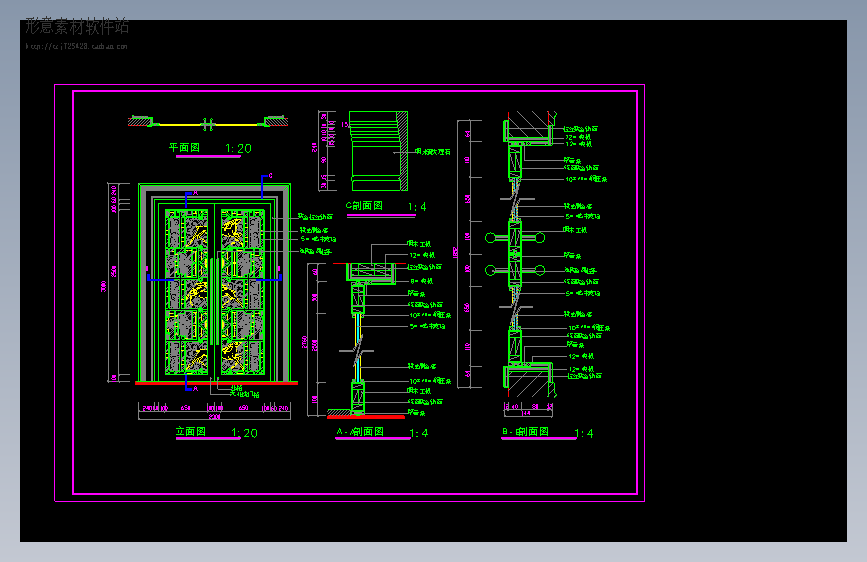Select the 1:4 scale beside A-剖面图

point(419,433)
